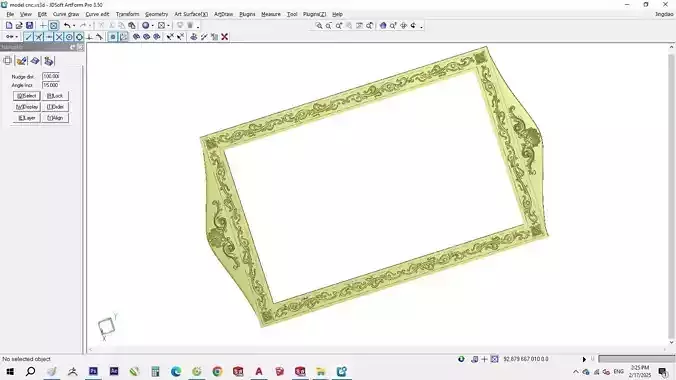Screen dimensions: 676x380
Task: Click the first blue surface icon in snap toolbar
Action: coord(136,37)
